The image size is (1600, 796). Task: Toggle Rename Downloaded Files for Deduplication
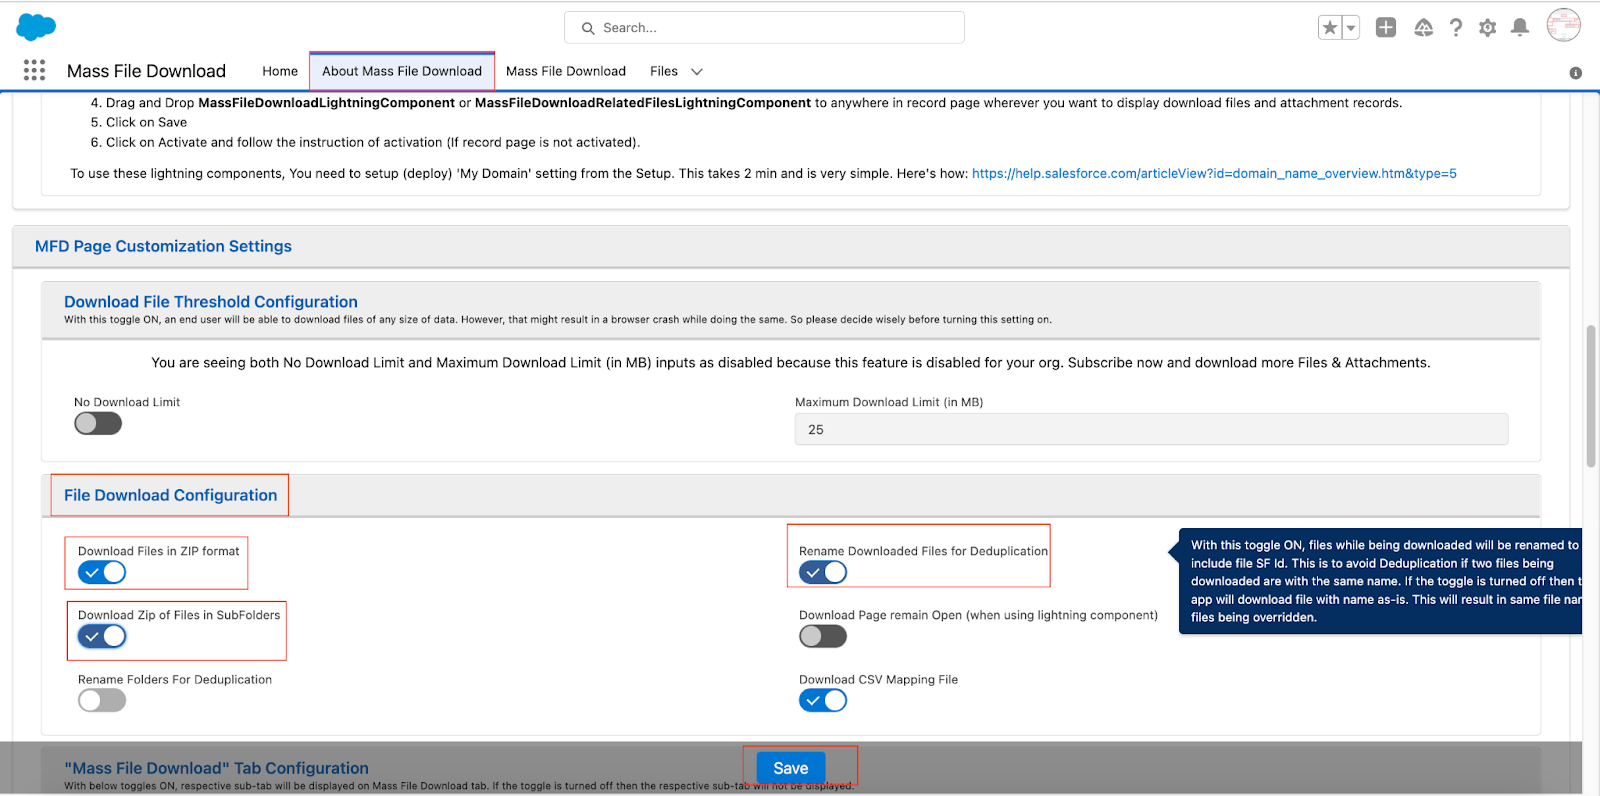[x=823, y=572]
